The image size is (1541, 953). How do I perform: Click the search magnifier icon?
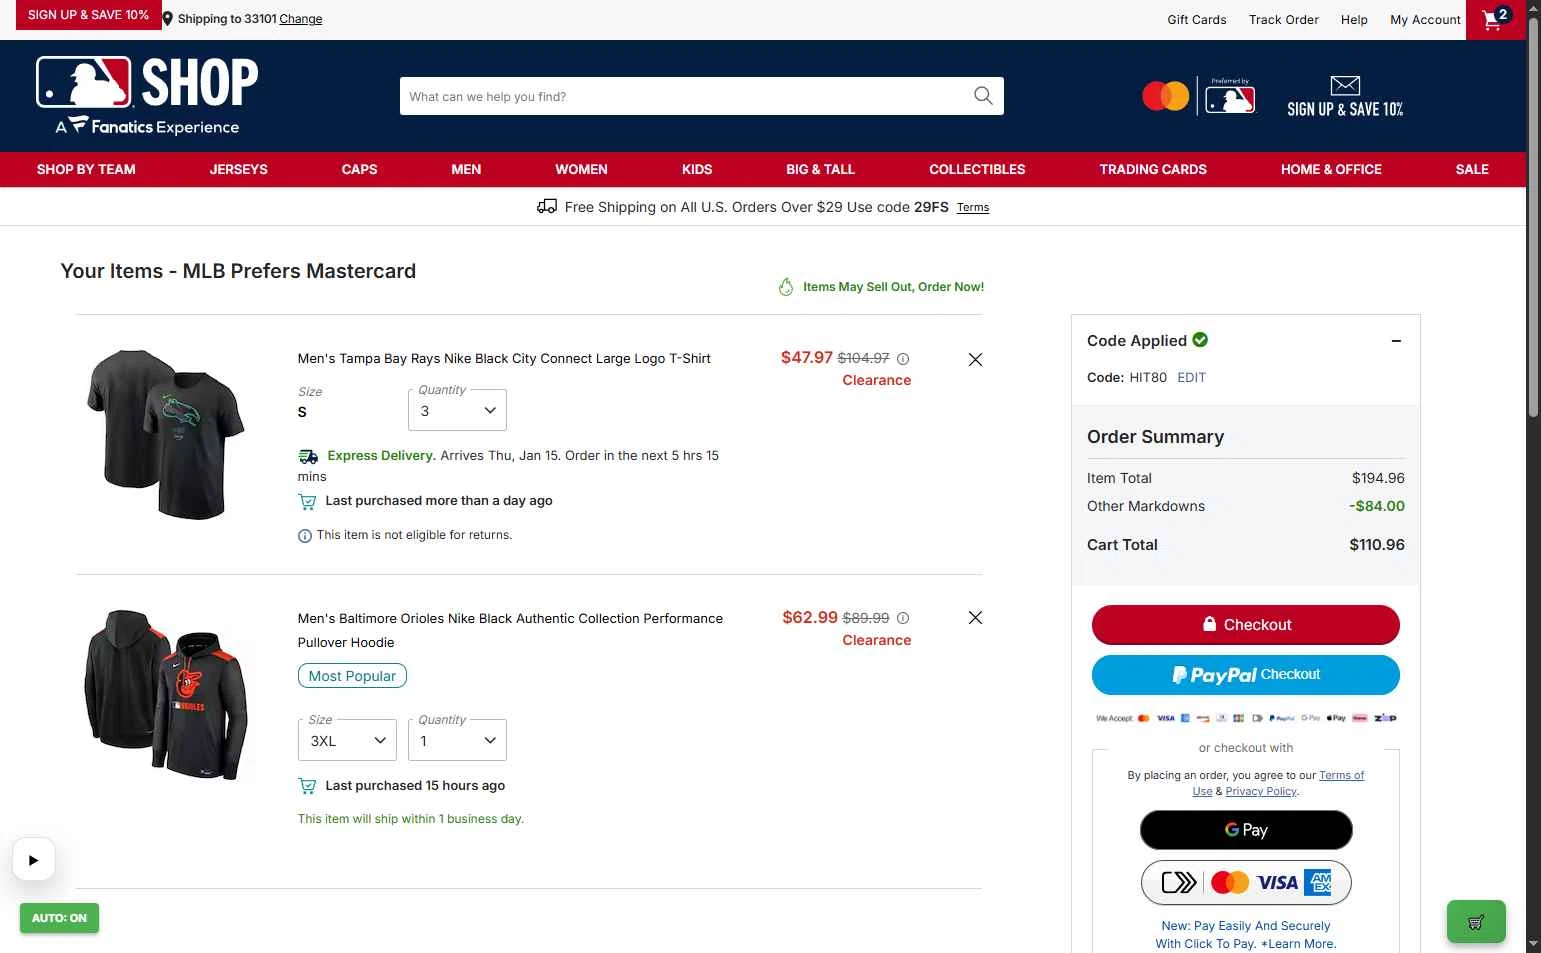point(983,96)
